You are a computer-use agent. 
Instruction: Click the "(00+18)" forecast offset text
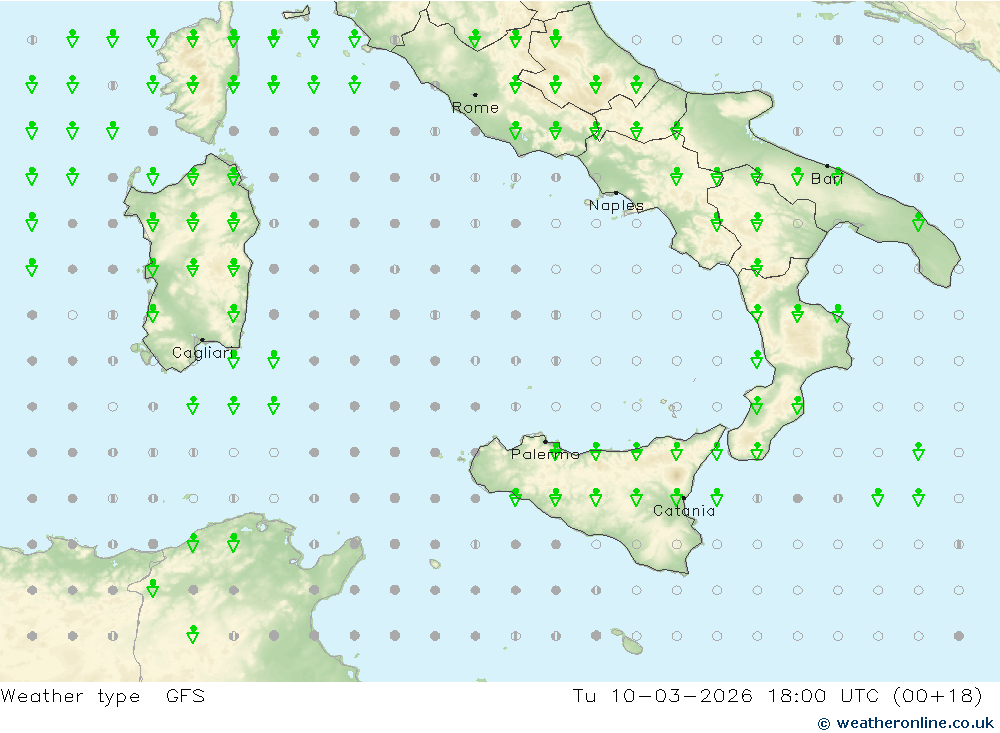[x=938, y=696]
